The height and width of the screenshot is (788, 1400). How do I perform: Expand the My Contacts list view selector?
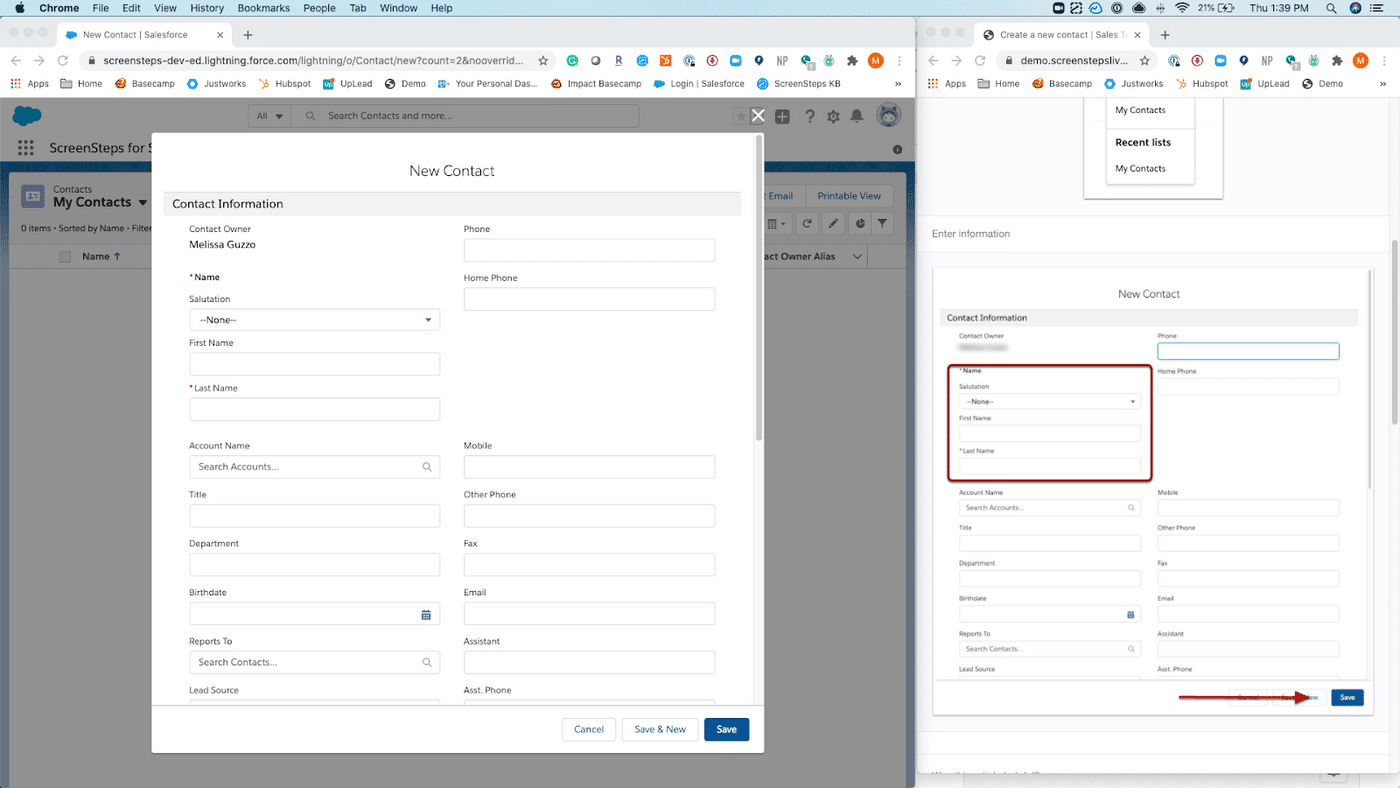click(143, 203)
